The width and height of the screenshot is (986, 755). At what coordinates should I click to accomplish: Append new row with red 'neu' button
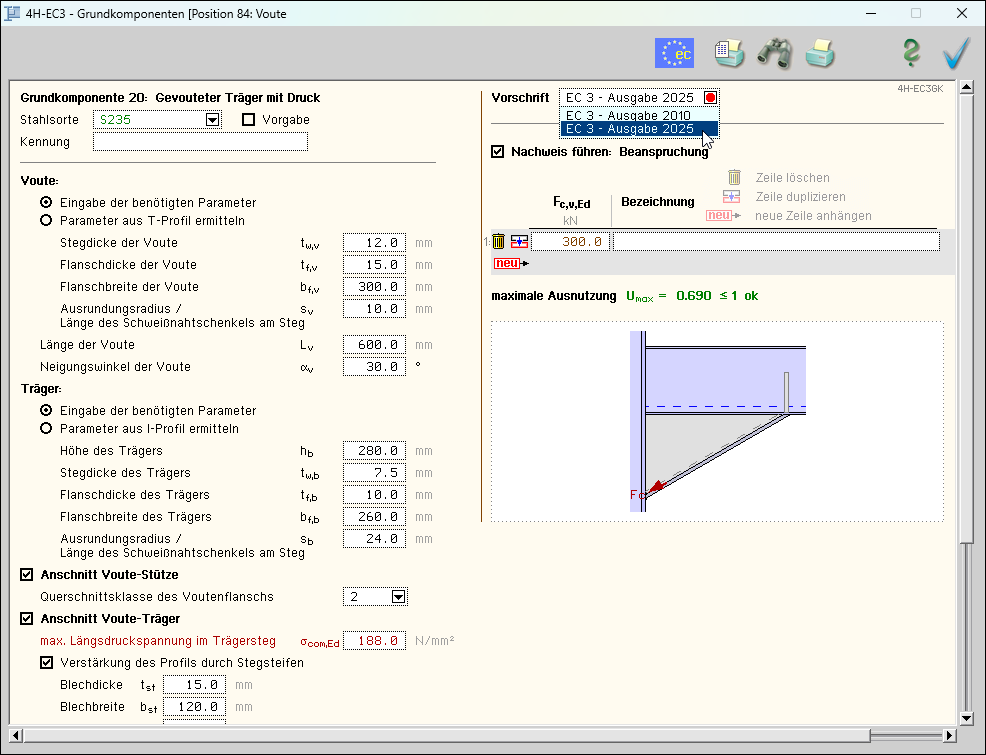click(509, 263)
